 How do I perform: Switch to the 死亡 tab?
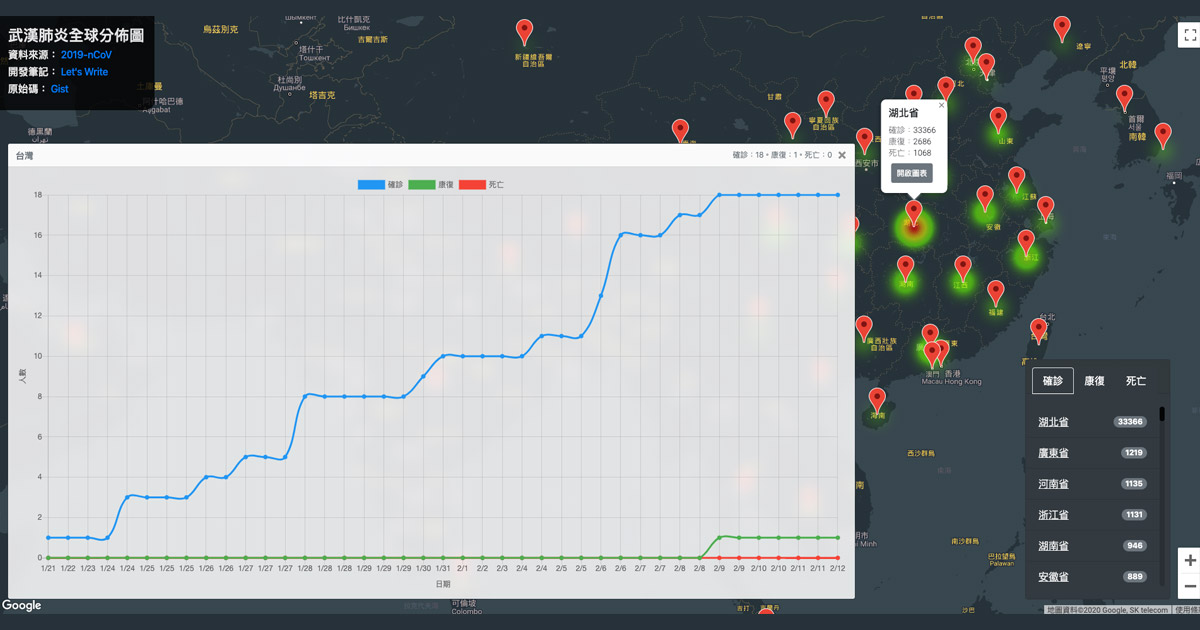[1136, 381]
